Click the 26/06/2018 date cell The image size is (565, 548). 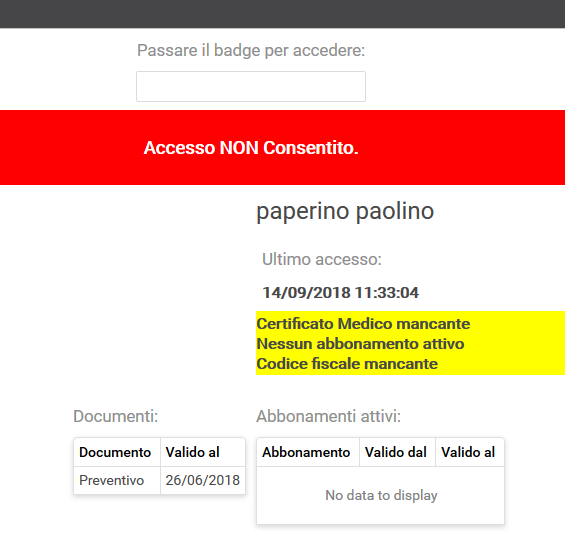203,480
